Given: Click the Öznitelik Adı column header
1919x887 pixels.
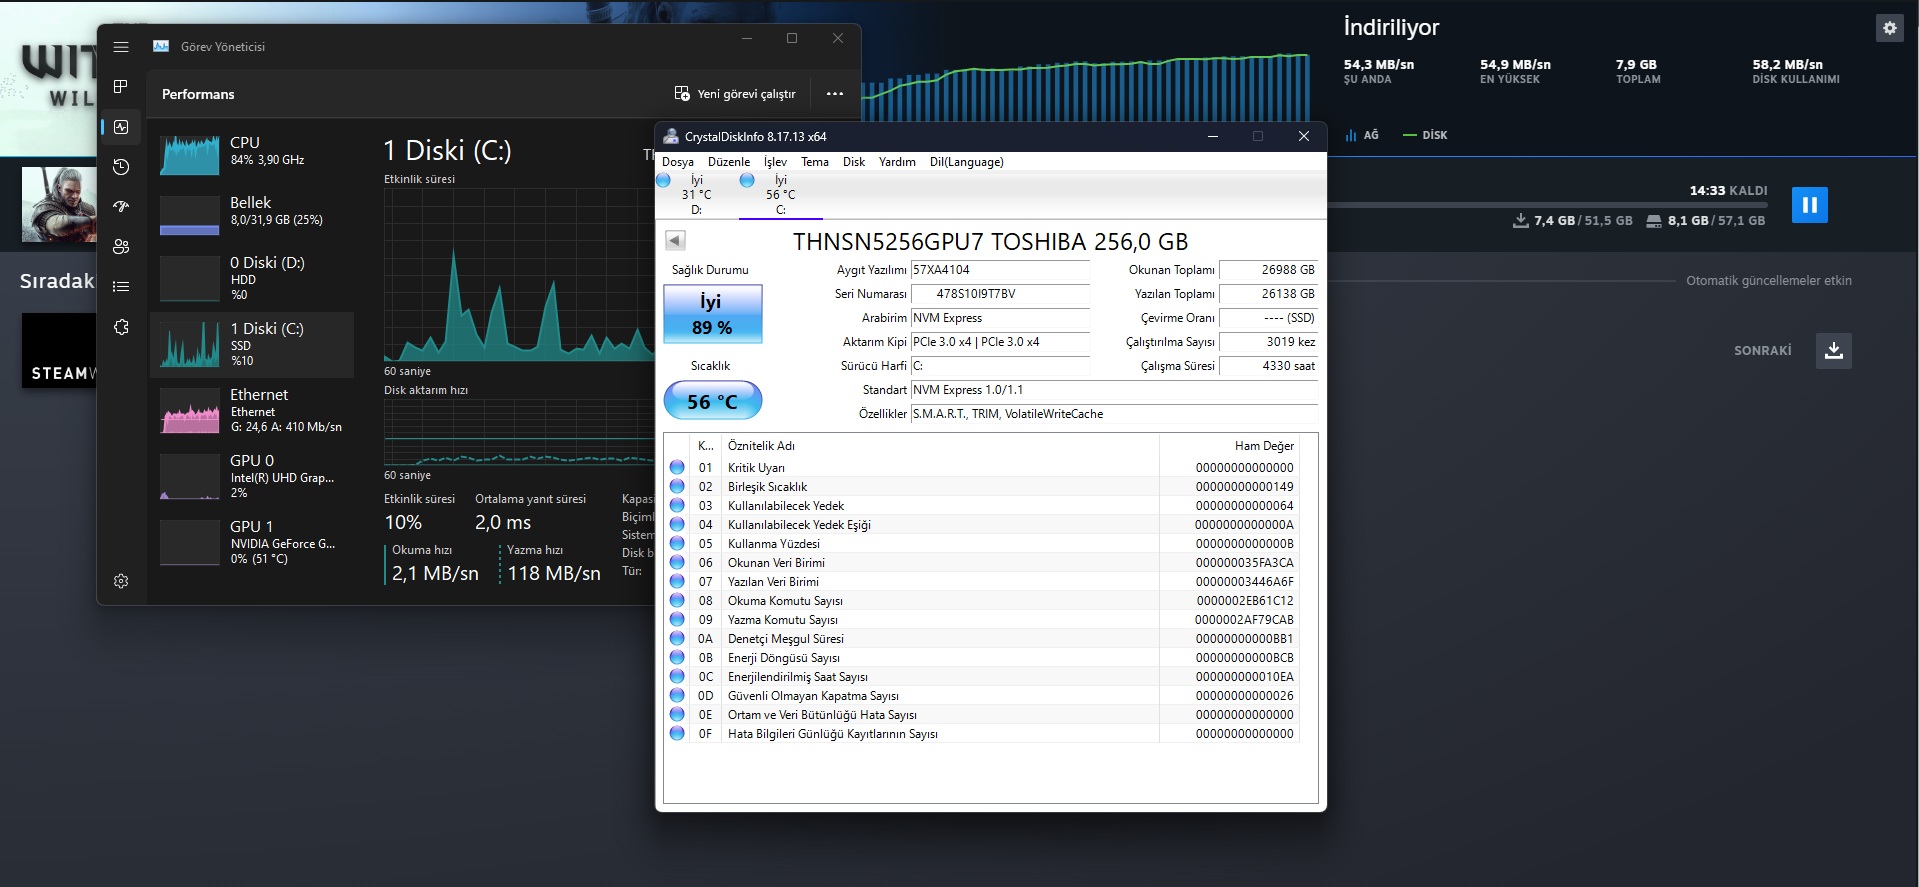Looking at the screenshot, I should pos(940,446).
